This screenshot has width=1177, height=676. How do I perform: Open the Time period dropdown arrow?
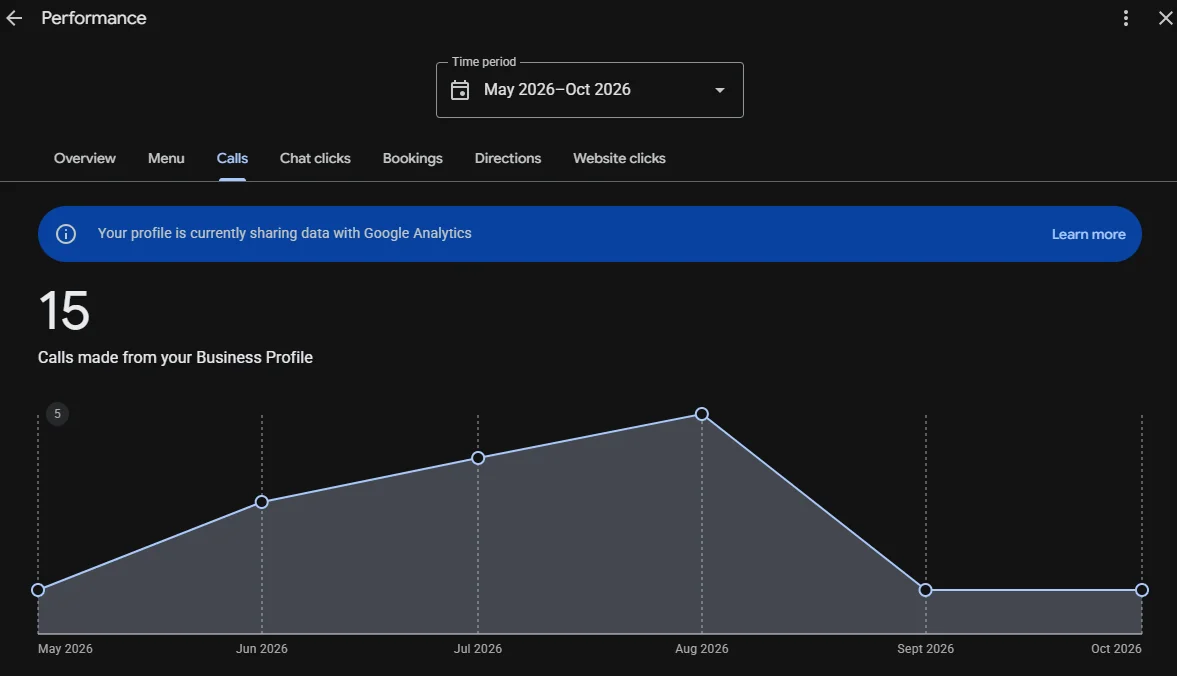[x=719, y=90]
